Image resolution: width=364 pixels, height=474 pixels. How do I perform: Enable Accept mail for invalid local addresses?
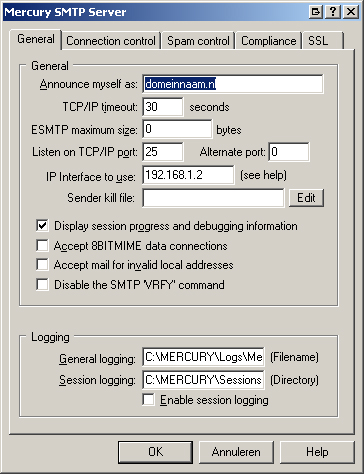[x=42, y=265]
